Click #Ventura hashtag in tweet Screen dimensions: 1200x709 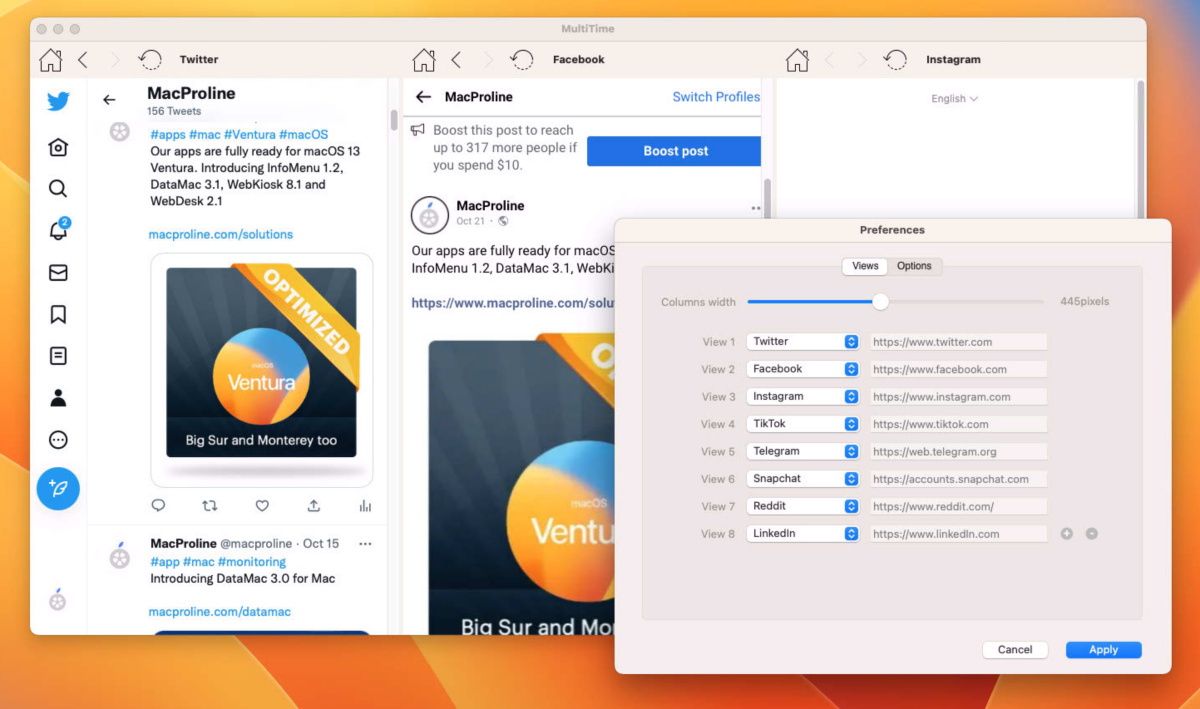(x=248, y=134)
